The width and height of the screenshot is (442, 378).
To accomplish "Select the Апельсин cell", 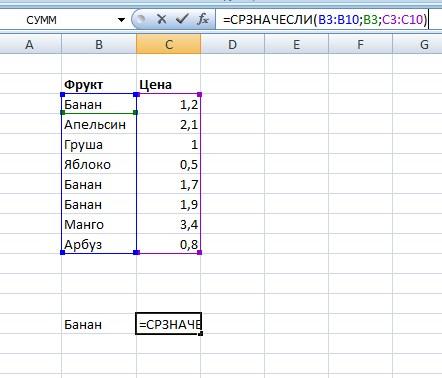I will pyautogui.click(x=99, y=124).
